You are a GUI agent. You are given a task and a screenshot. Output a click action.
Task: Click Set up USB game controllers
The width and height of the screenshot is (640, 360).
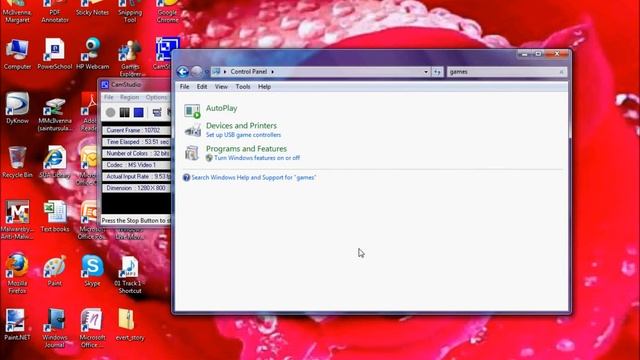pos(243,135)
